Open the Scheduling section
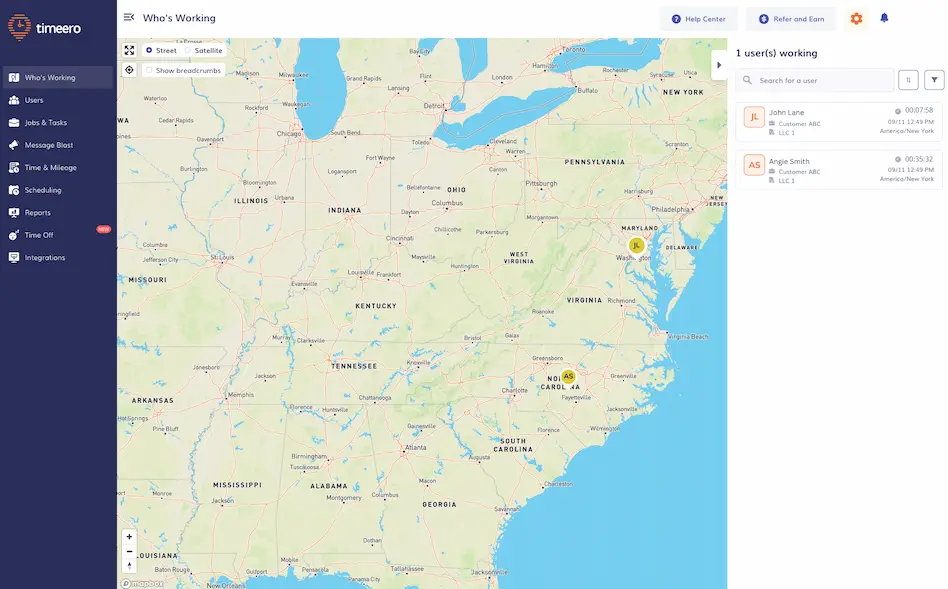The image size is (948, 589). 45,189
